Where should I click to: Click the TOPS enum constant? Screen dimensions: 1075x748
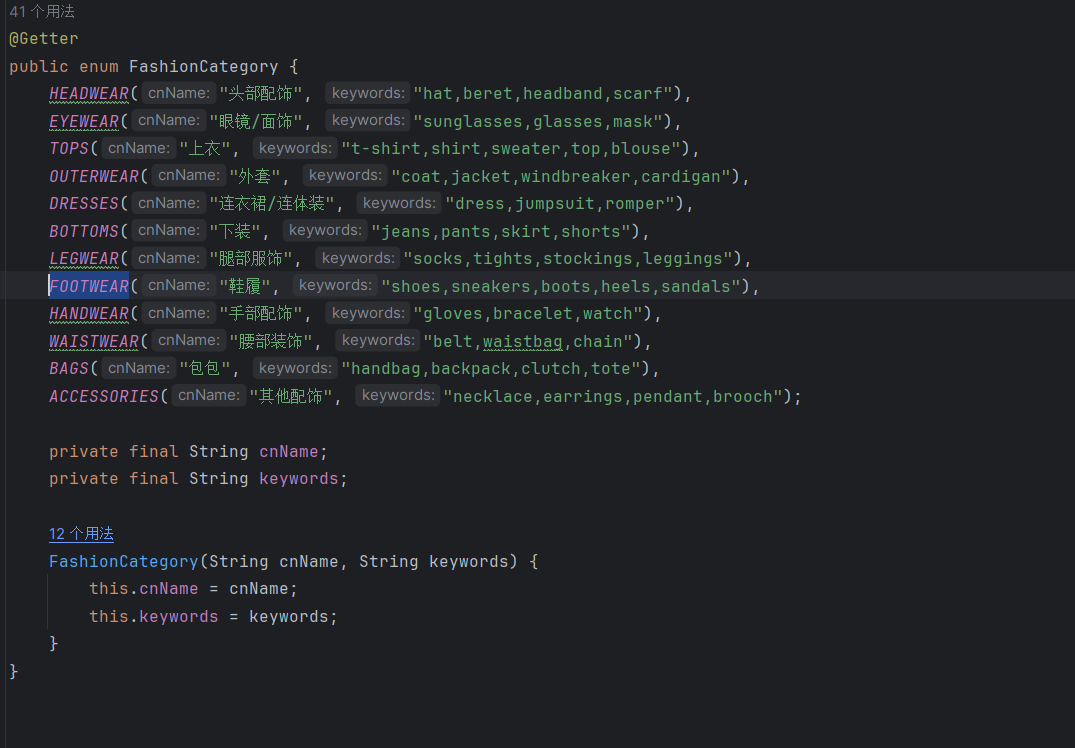point(69,149)
